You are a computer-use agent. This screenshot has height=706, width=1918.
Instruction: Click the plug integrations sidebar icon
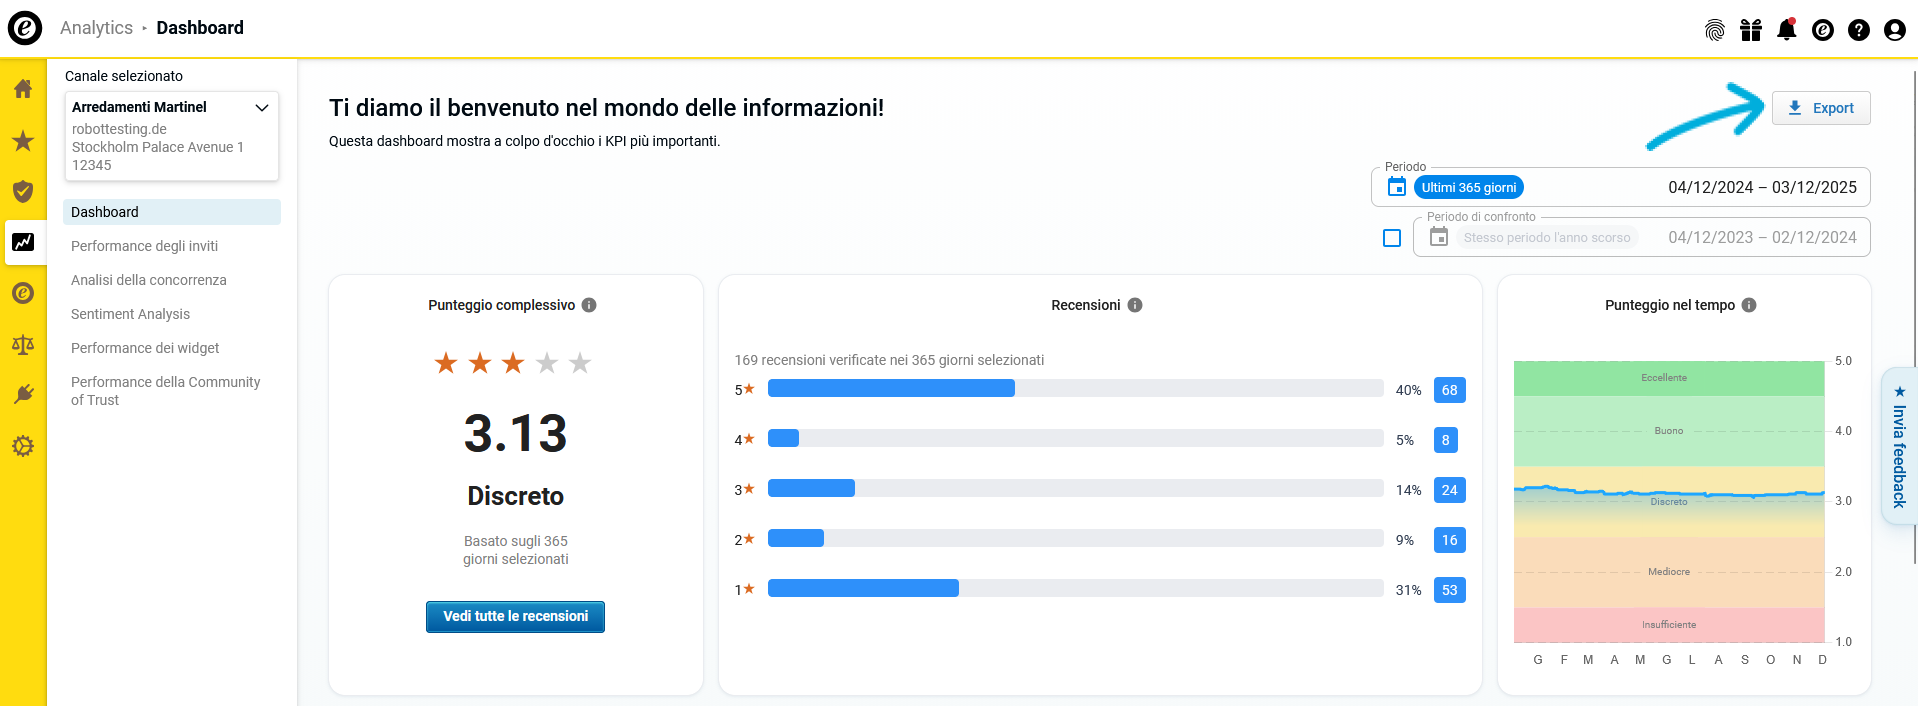tap(23, 394)
